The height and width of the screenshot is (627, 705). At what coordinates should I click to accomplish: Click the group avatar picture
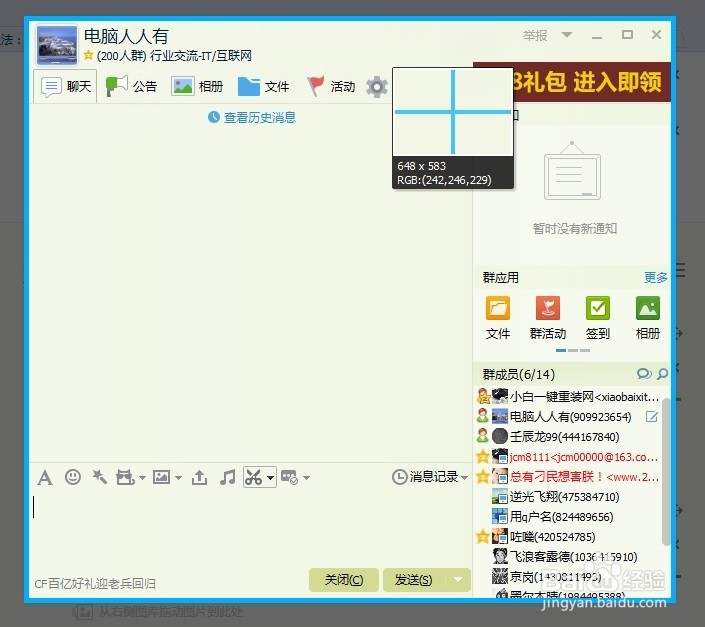click(x=57, y=44)
